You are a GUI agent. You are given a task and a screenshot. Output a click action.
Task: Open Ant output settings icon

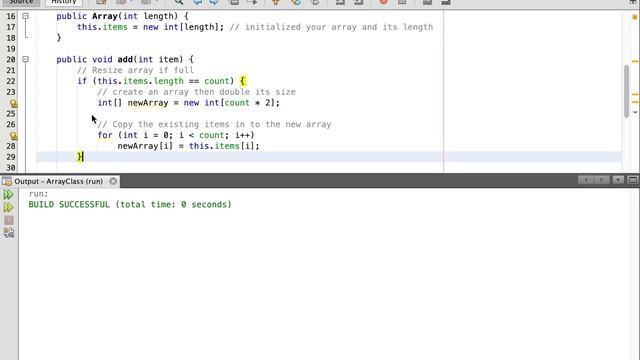[9, 233]
